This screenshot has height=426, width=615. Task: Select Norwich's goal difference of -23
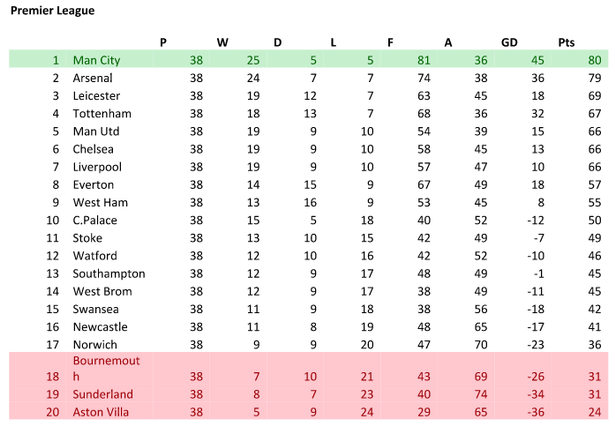click(536, 345)
